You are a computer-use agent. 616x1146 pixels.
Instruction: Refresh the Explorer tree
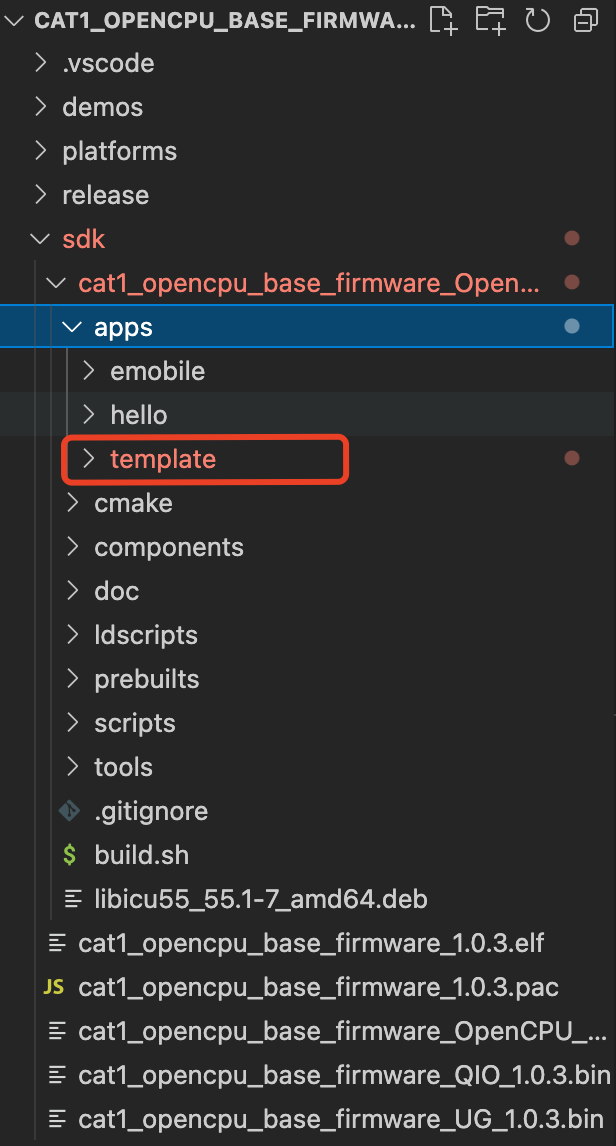pyautogui.click(x=538, y=20)
